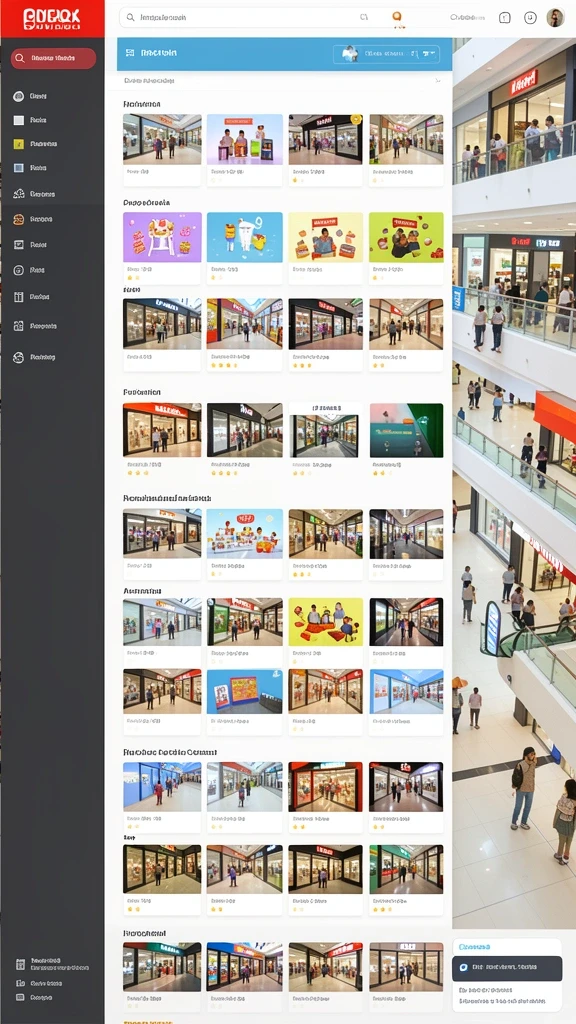Click the red pill search button in the dark sidebar

click(x=53, y=58)
